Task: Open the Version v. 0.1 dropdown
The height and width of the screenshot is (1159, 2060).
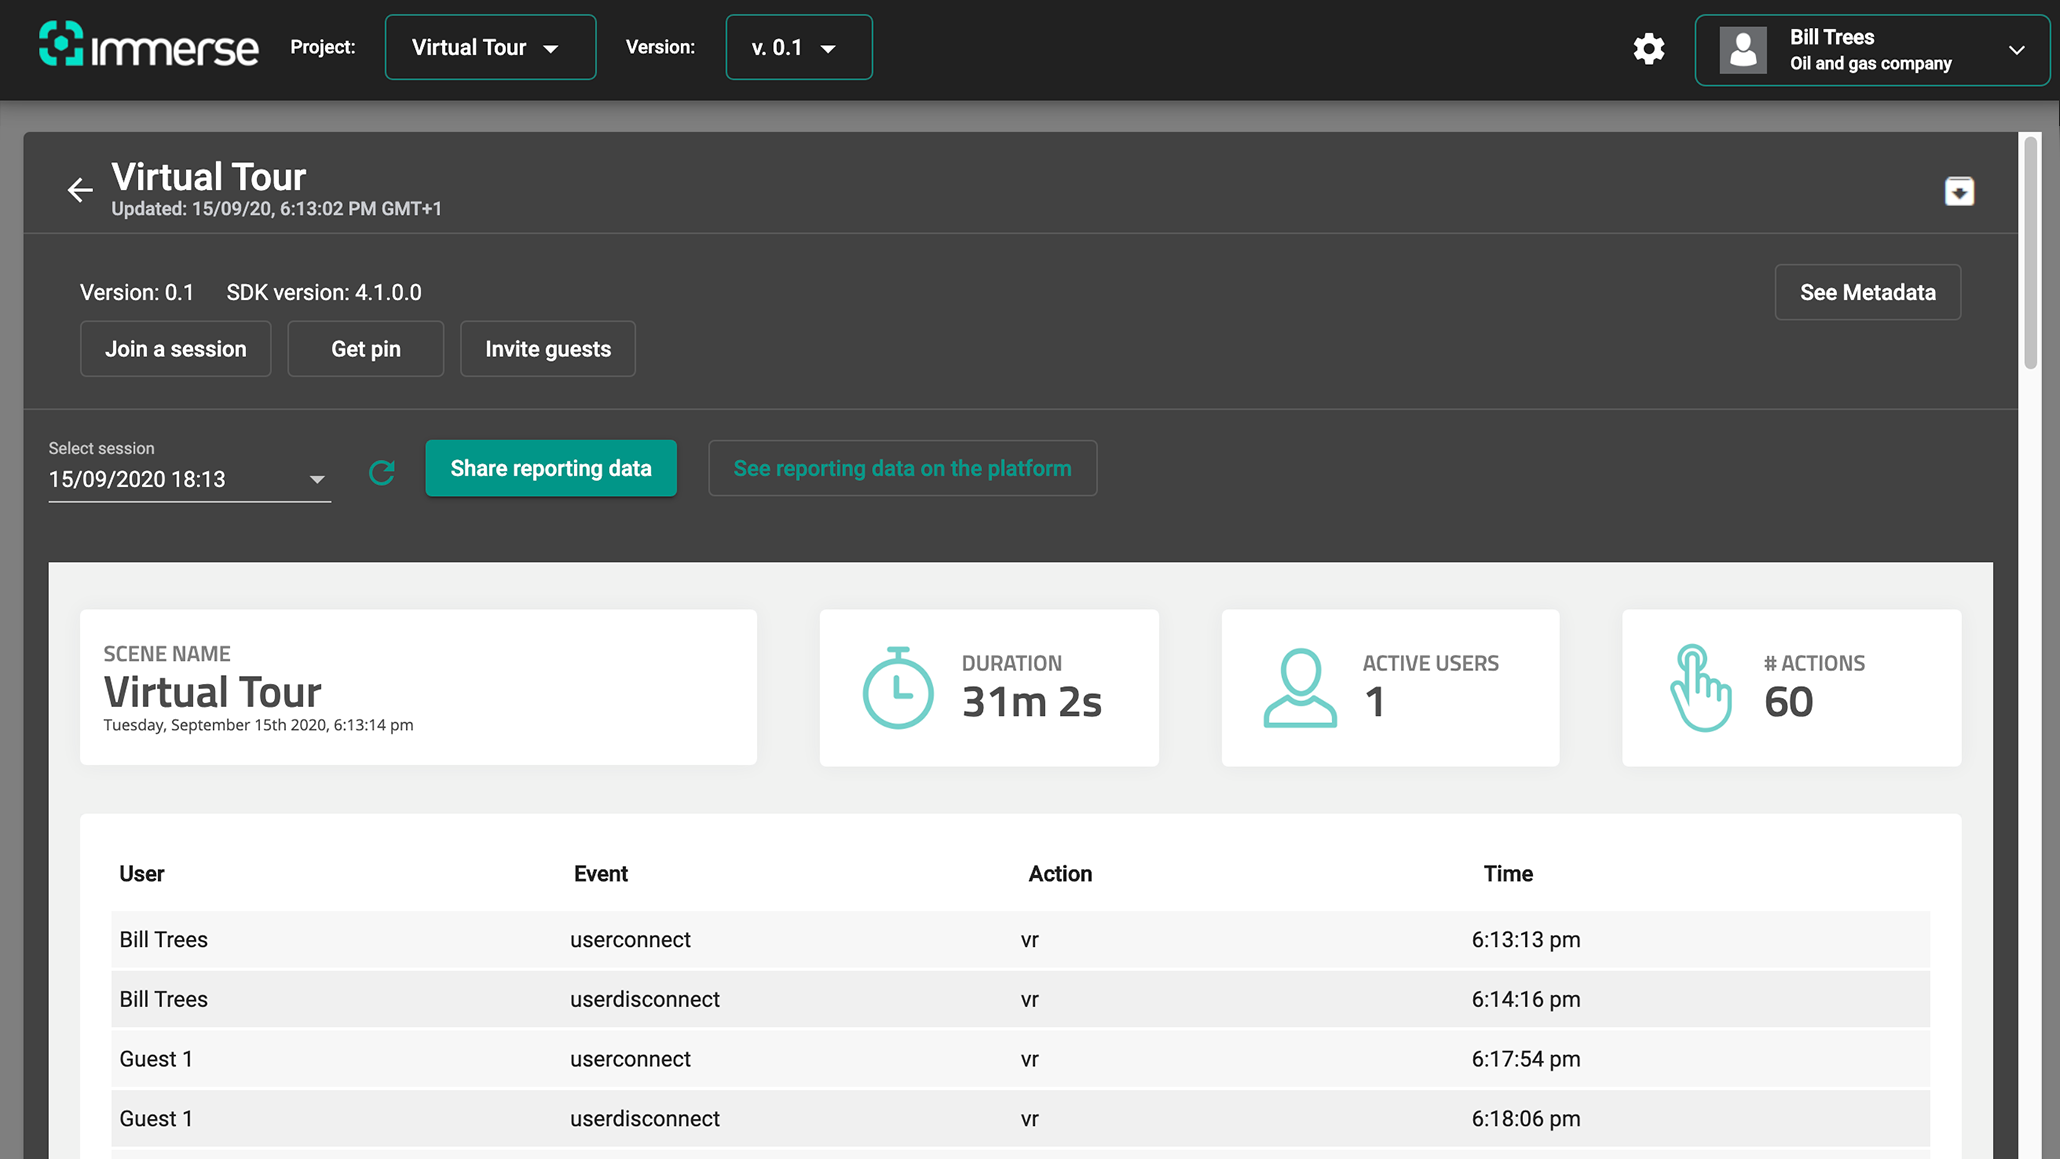Action: [798, 47]
